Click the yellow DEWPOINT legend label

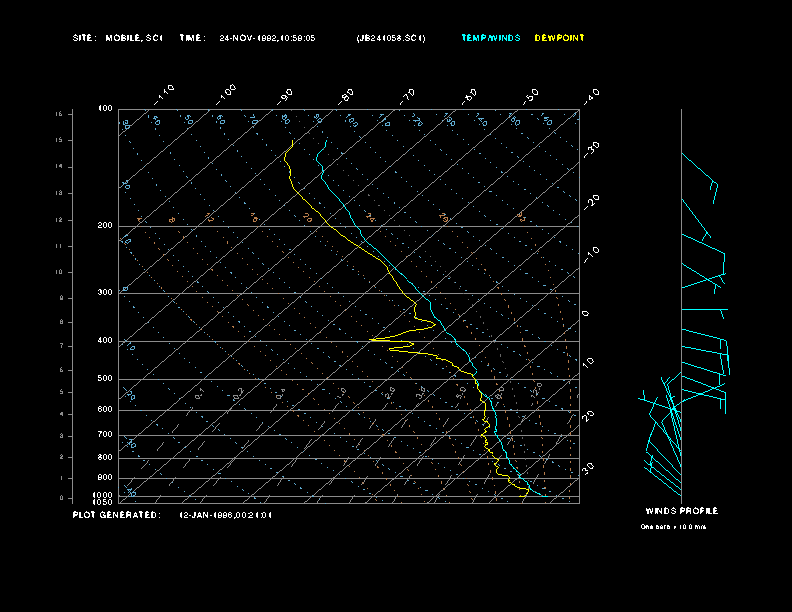[x=559, y=38]
